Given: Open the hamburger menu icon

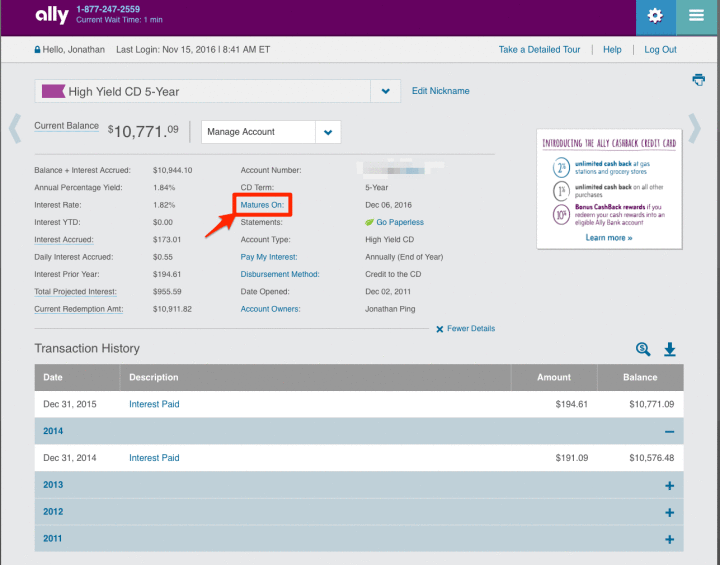Looking at the screenshot, I should tap(697, 17).
